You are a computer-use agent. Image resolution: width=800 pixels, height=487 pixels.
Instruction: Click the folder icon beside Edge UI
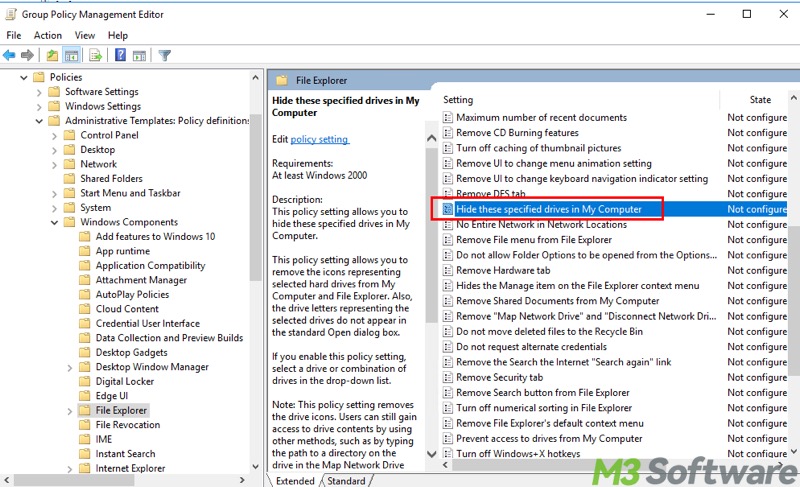85,396
